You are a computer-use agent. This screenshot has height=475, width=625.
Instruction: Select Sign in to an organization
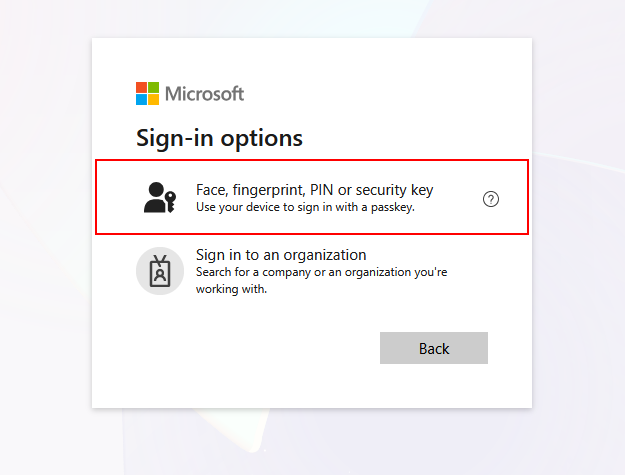281,255
